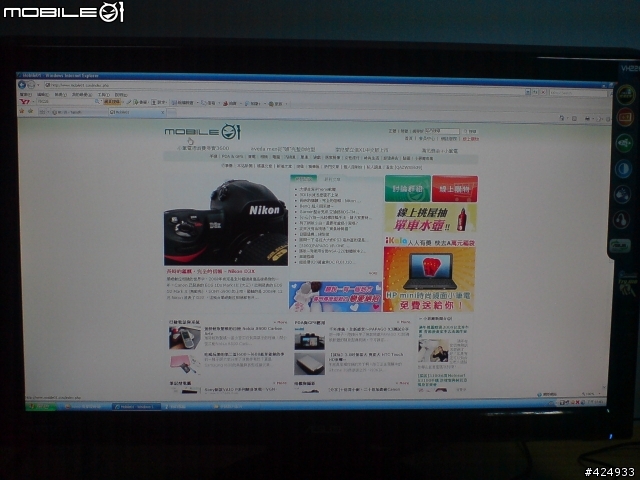Click the PDA & GPS navigation link
Image resolution: width=640 pixels, height=480 pixels.
pos(232,156)
